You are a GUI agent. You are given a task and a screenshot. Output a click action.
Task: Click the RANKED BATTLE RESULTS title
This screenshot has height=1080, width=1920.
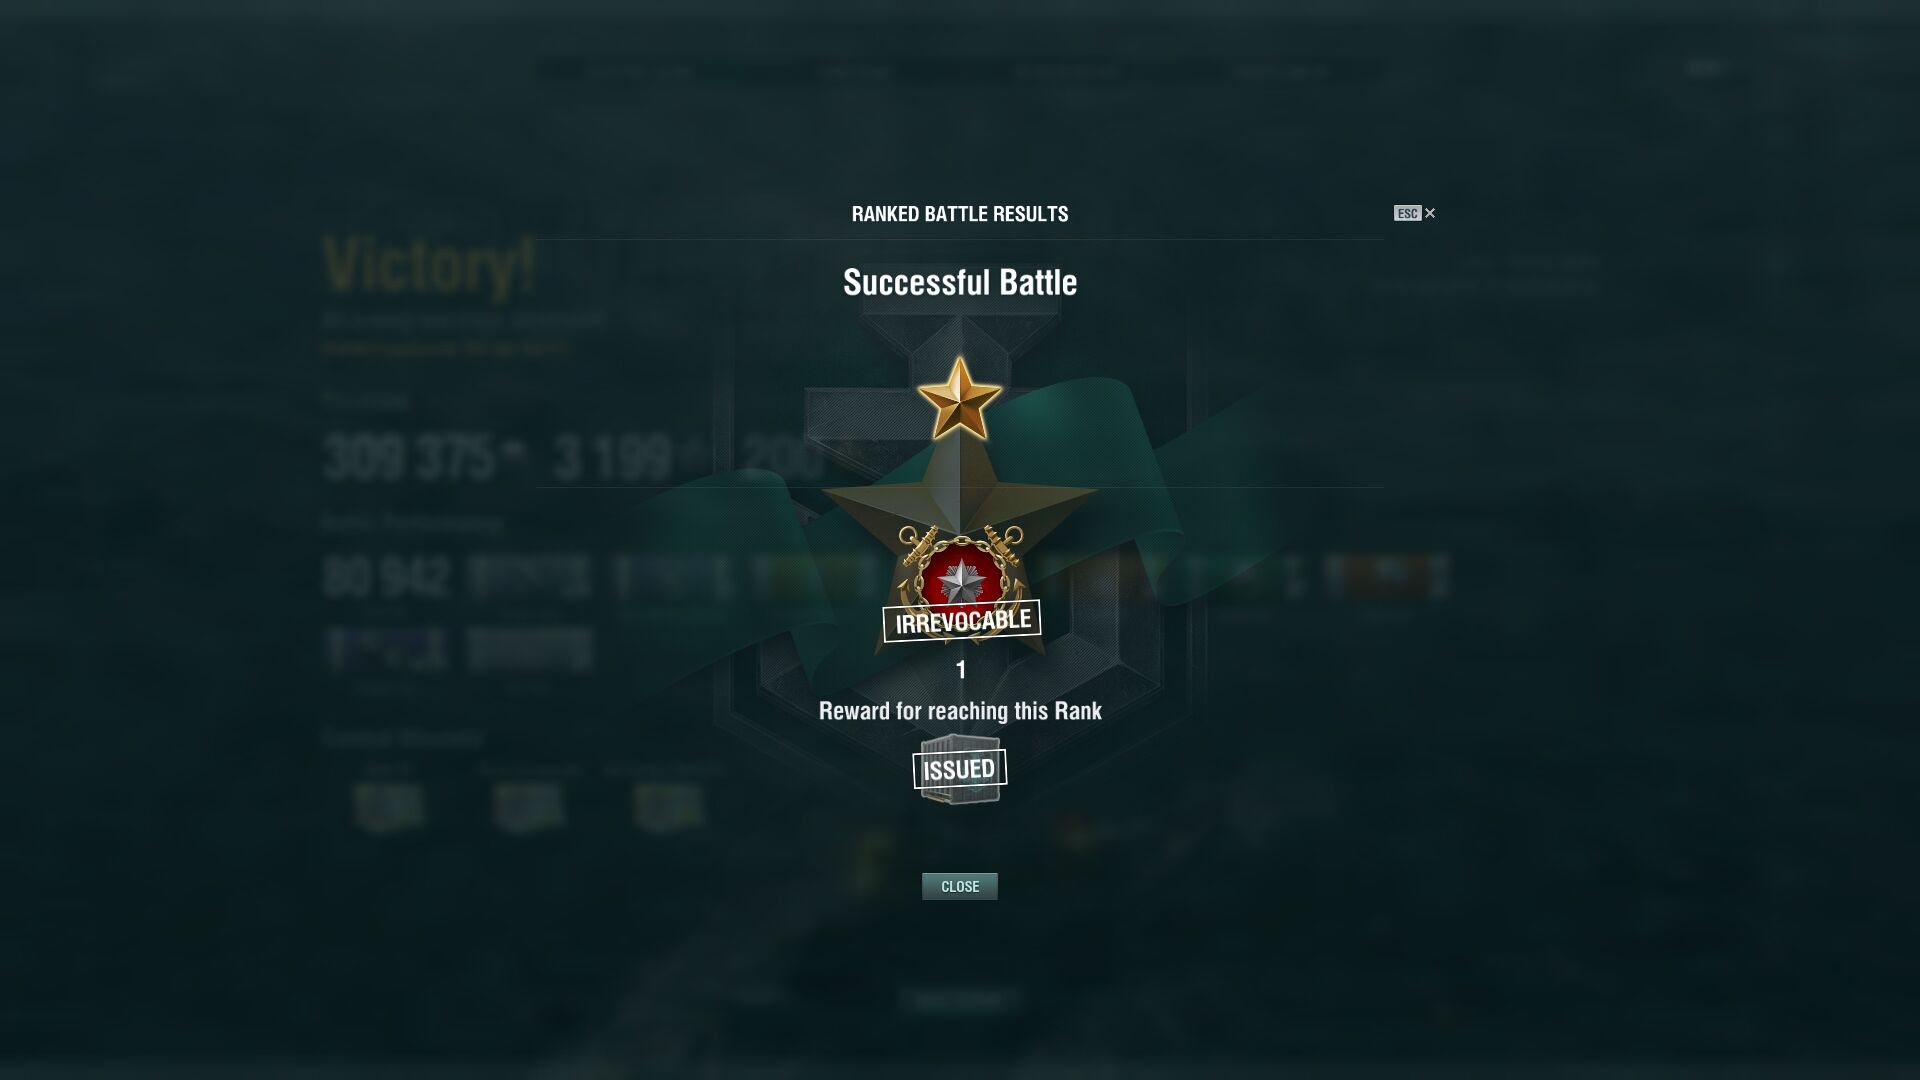point(960,214)
